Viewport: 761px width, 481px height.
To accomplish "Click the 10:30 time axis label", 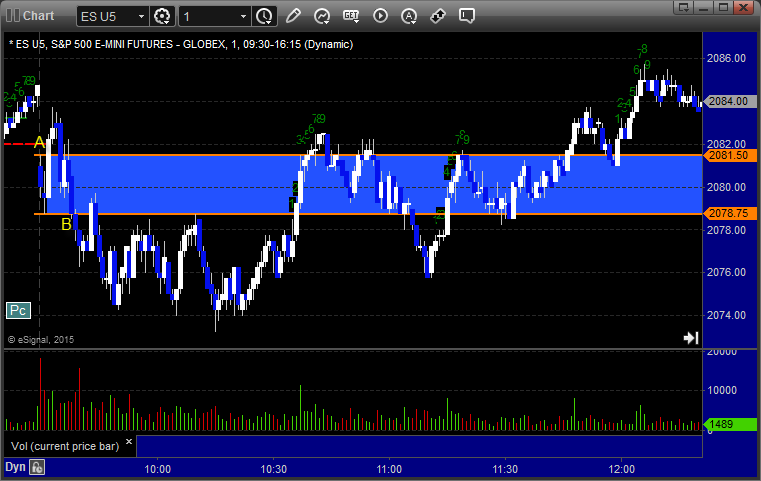I will (x=274, y=469).
